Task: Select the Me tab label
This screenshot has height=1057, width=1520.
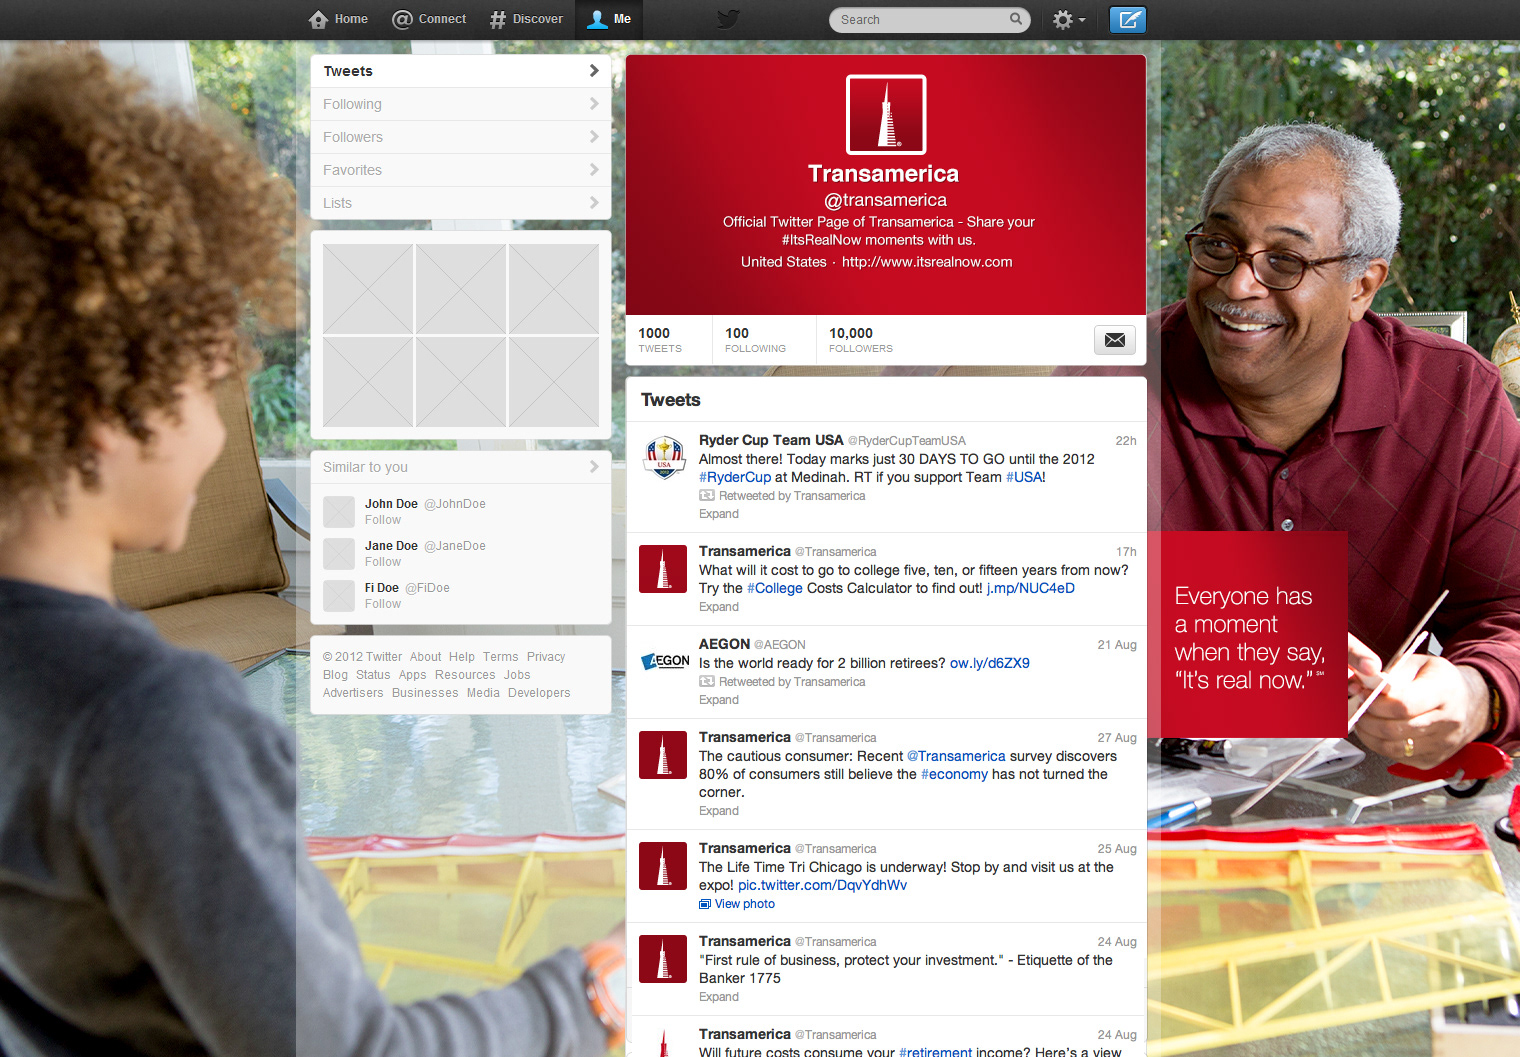Action: [622, 19]
